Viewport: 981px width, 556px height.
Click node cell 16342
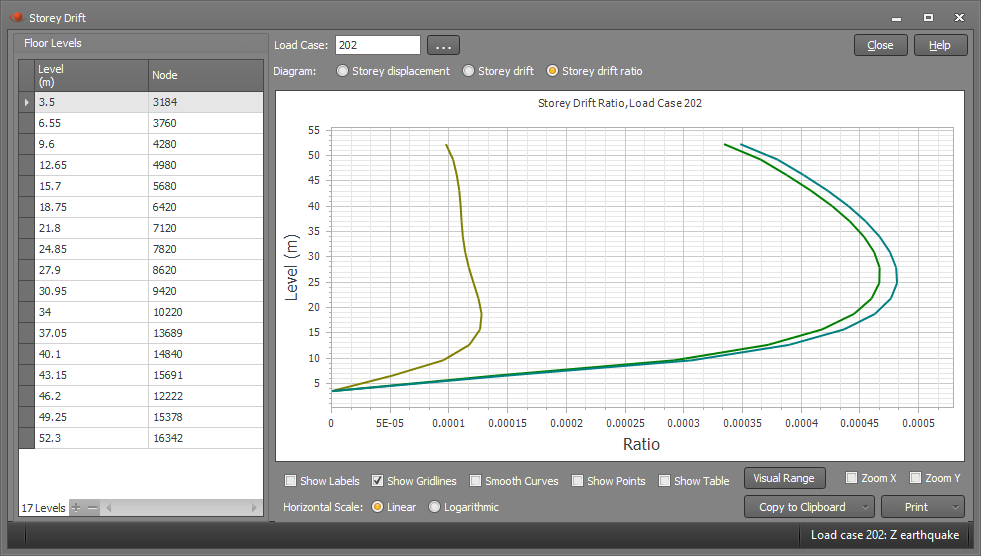tap(206, 438)
